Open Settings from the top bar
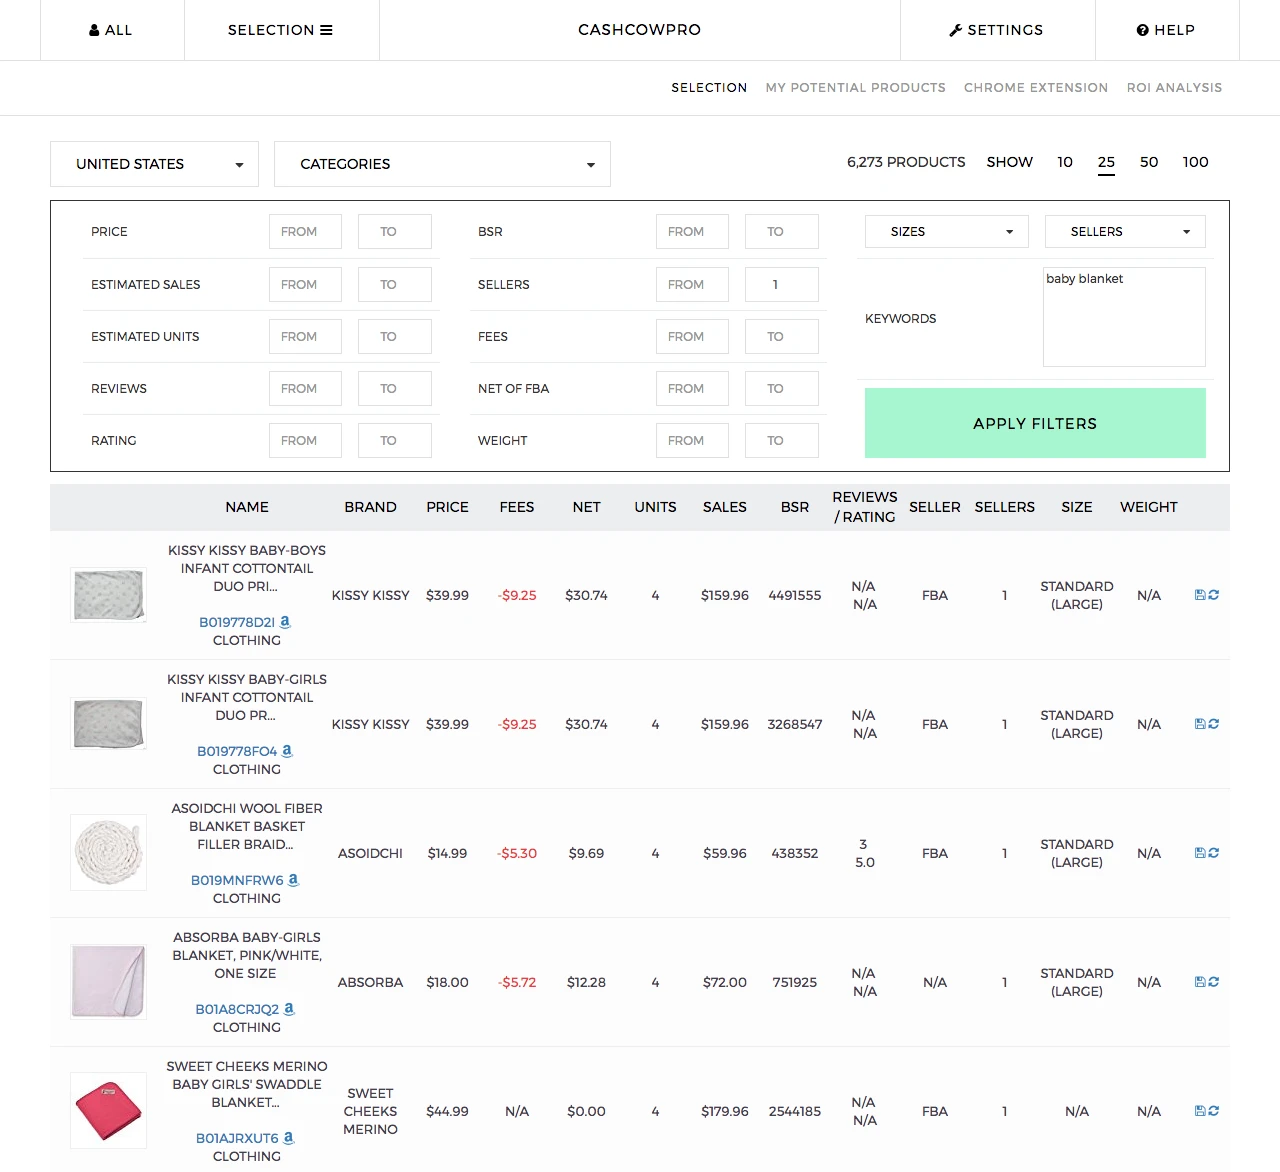 click(x=996, y=30)
